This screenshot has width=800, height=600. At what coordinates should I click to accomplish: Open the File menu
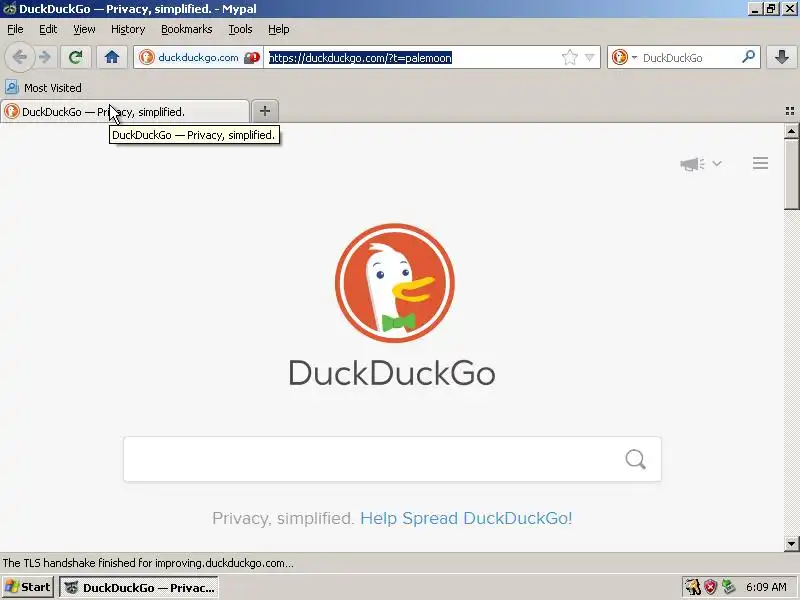(15, 29)
